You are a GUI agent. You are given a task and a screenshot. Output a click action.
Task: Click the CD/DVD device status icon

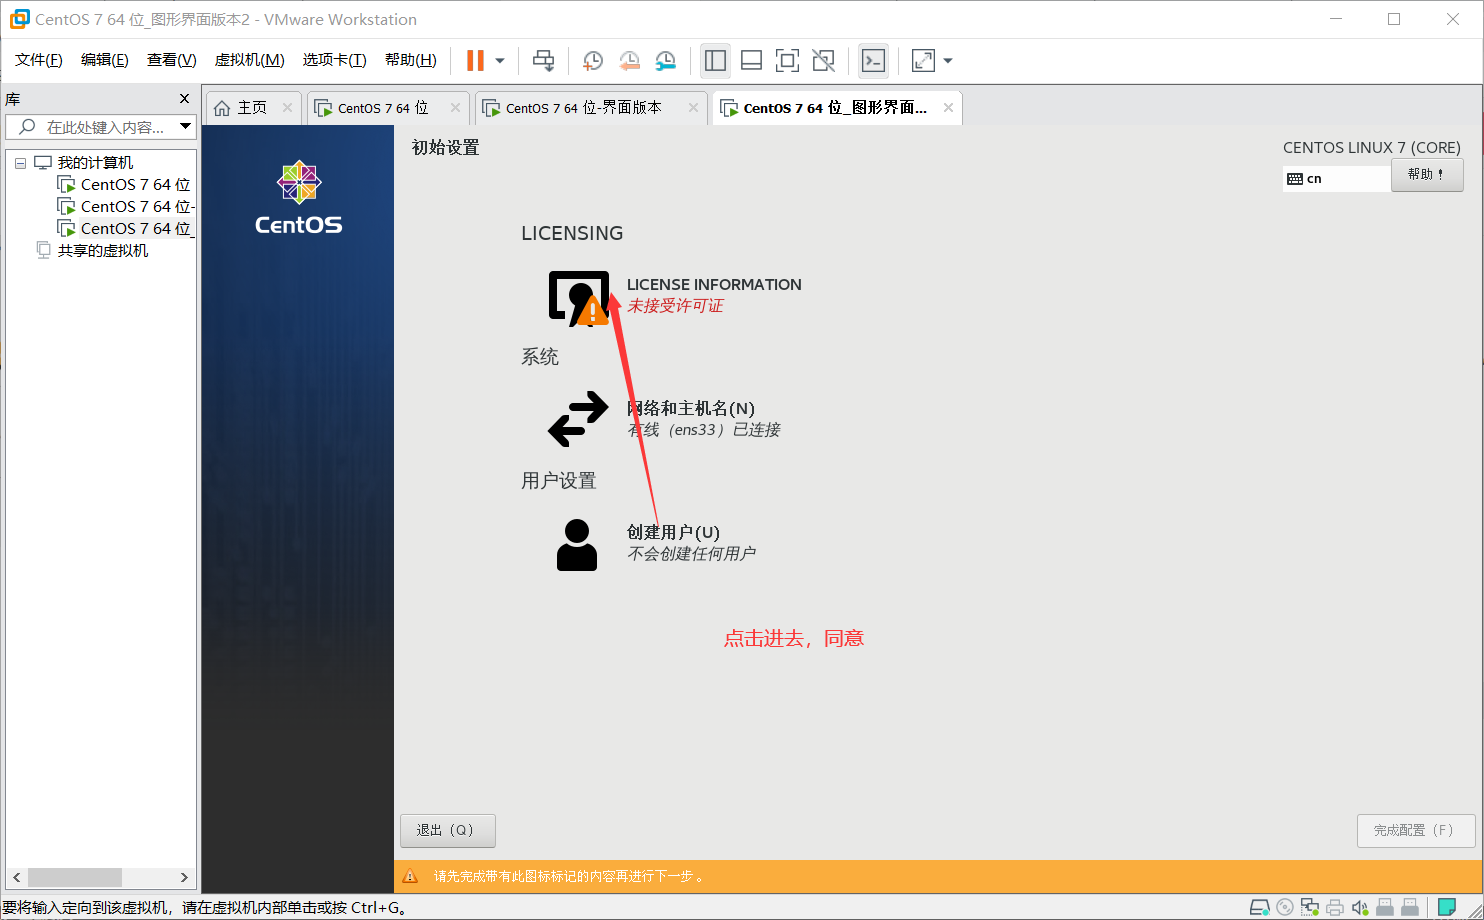click(1285, 907)
